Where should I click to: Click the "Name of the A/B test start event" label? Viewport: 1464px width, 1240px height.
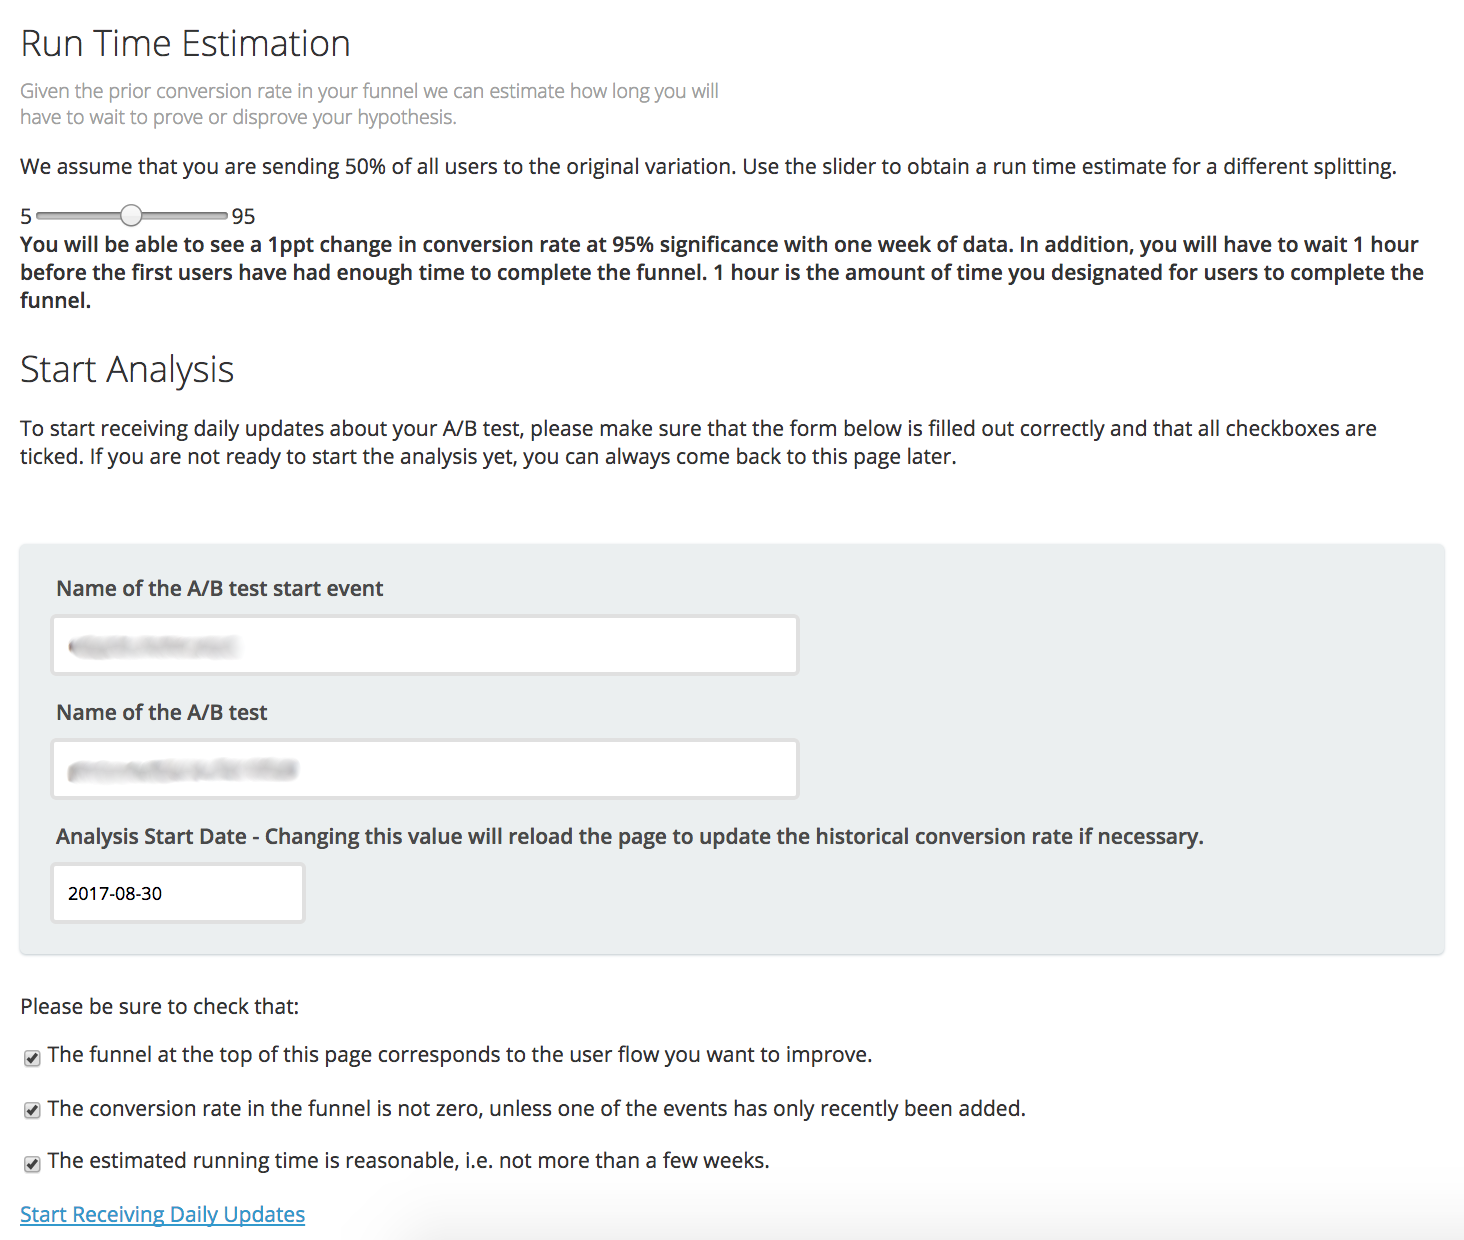[219, 588]
